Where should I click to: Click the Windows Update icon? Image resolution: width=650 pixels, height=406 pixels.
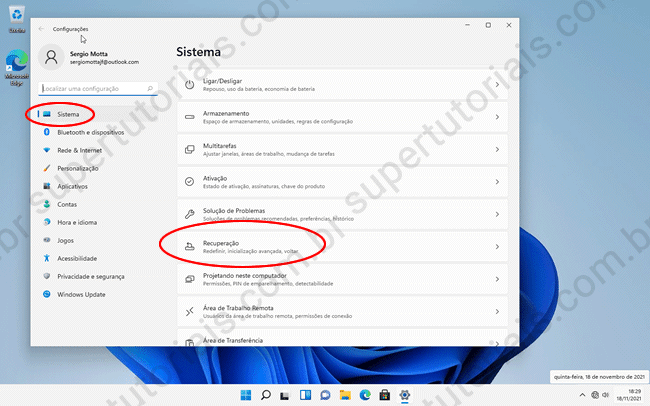(x=46, y=294)
